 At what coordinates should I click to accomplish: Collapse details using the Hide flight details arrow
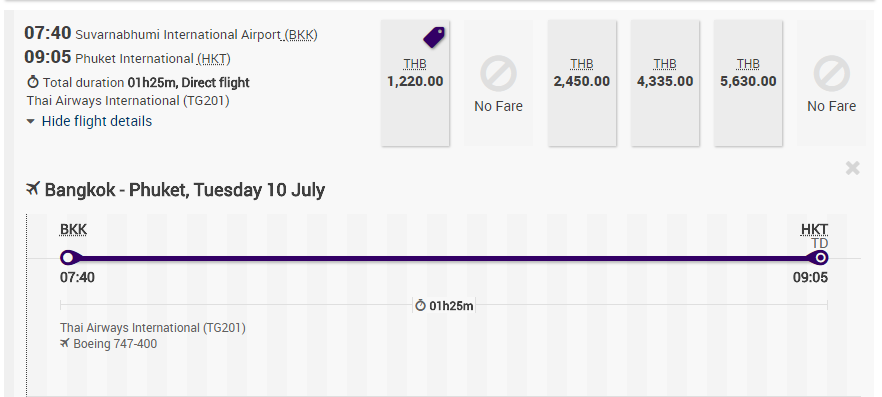click(31, 121)
